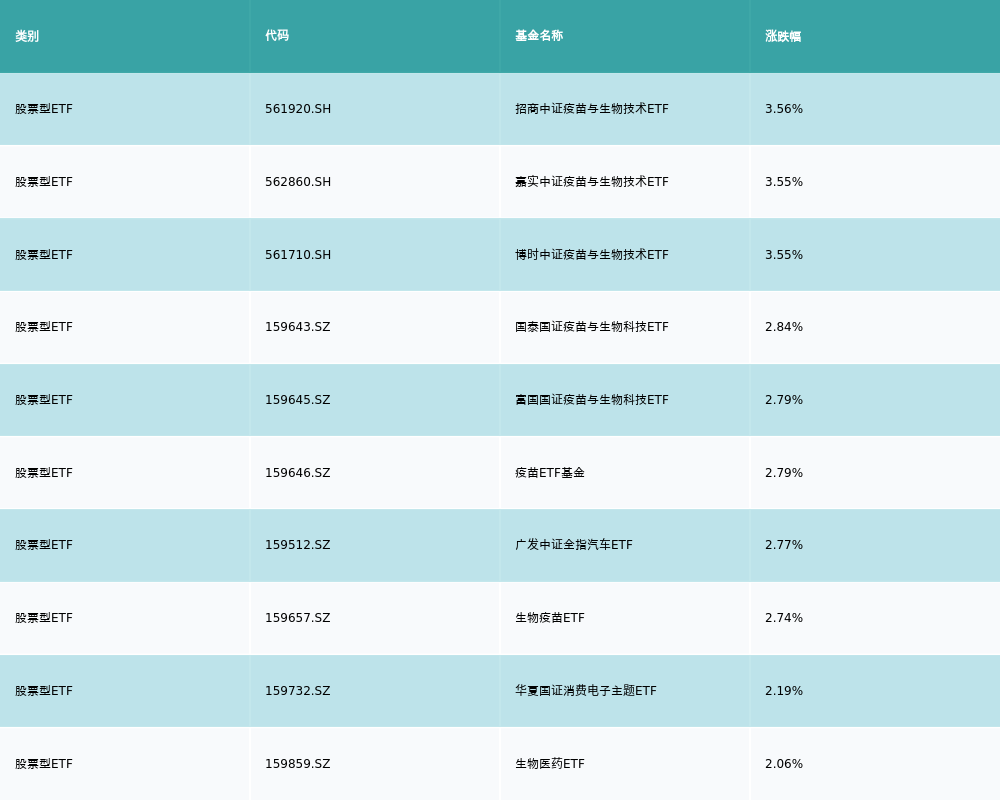The image size is (1000, 800).
Task: Click the 2.19% change value
Action: pos(784,691)
